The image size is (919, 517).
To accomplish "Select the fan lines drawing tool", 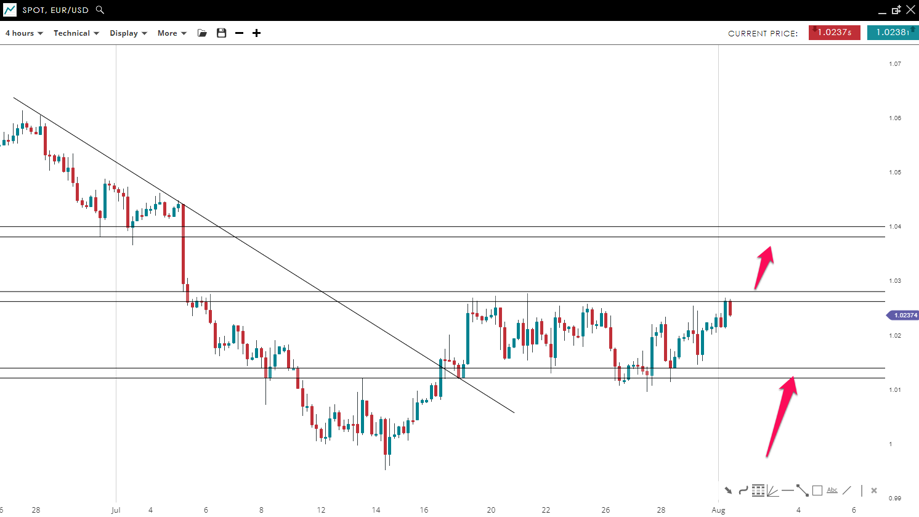I will pos(773,491).
